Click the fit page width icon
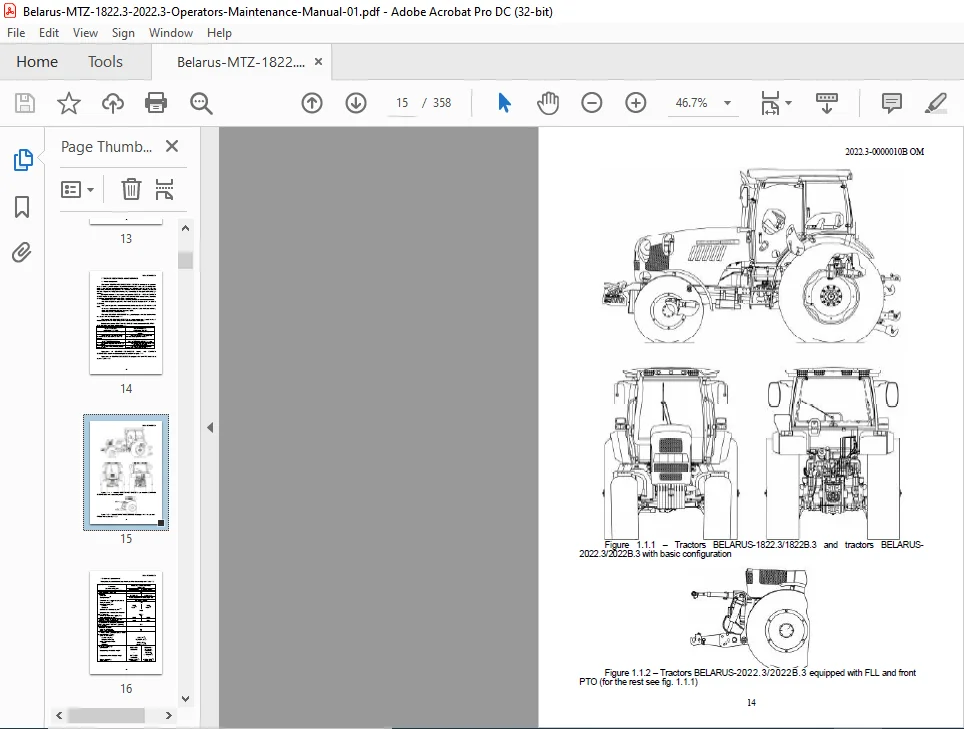The image size is (964, 729). pyautogui.click(x=770, y=103)
